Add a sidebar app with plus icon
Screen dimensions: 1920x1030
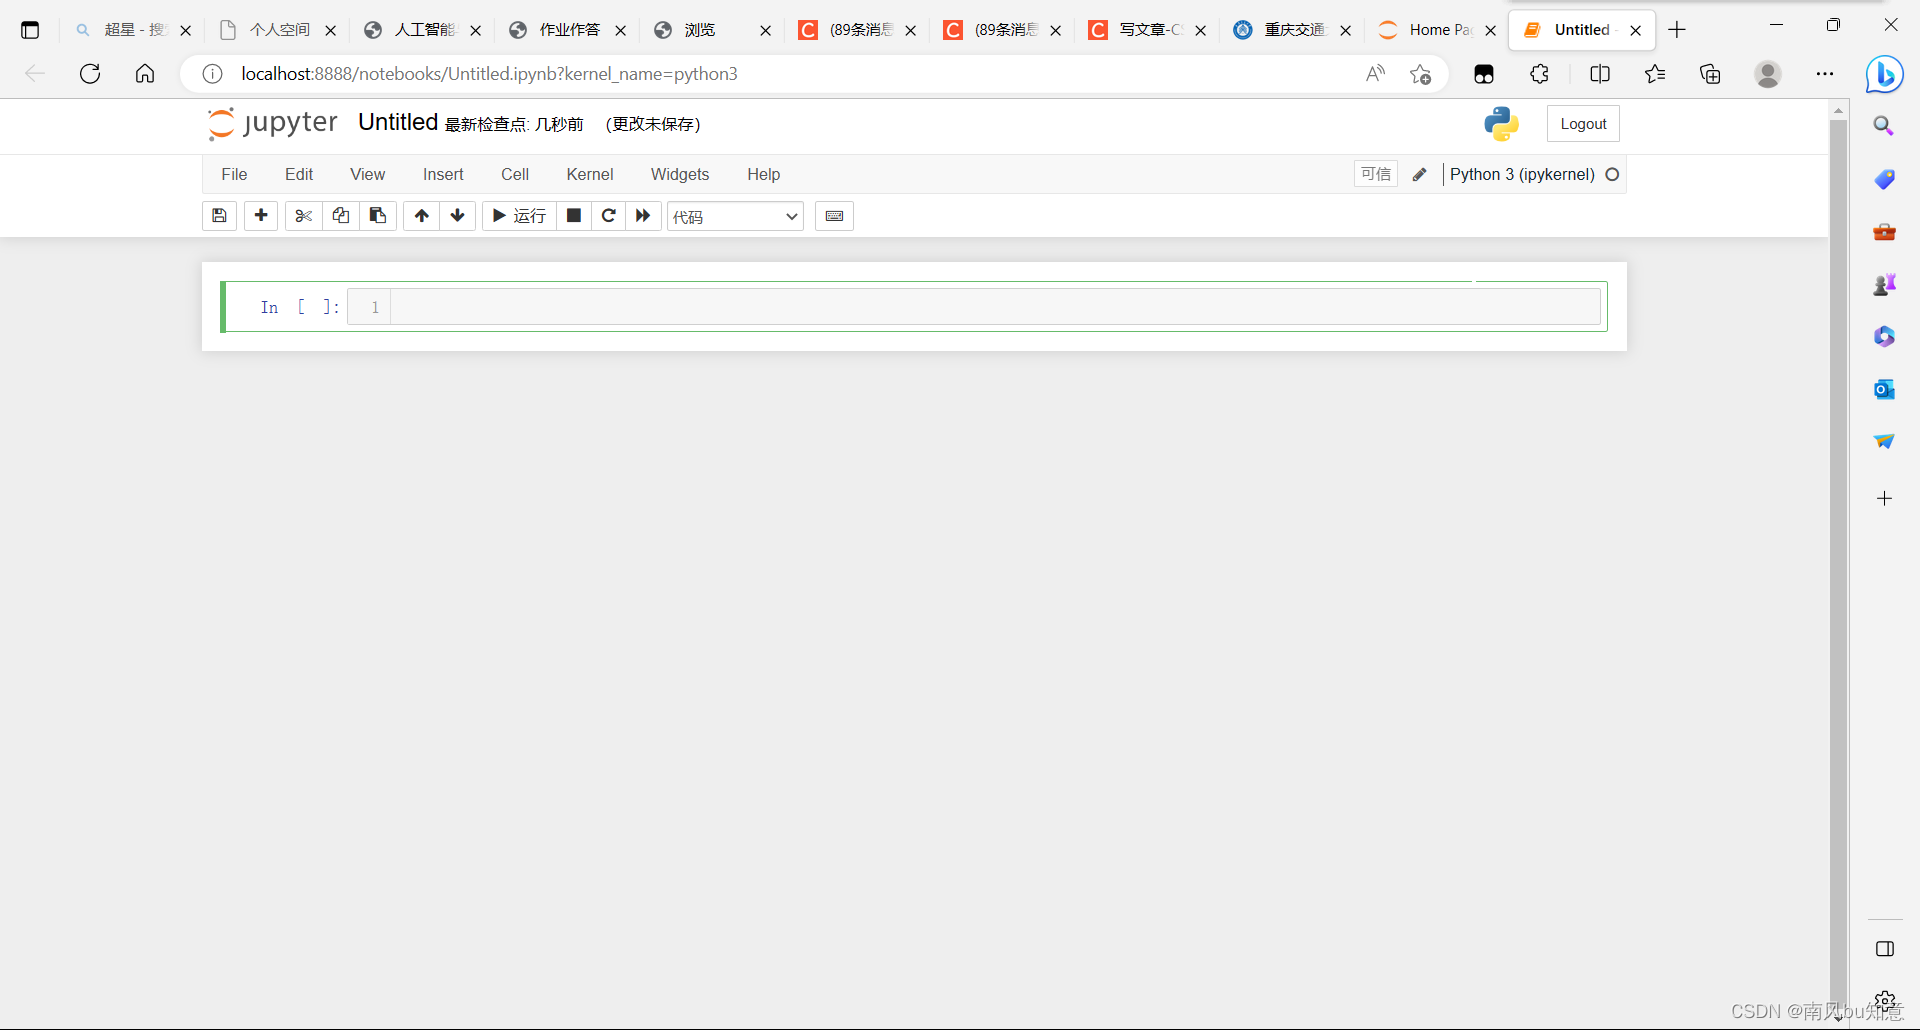click(1884, 498)
